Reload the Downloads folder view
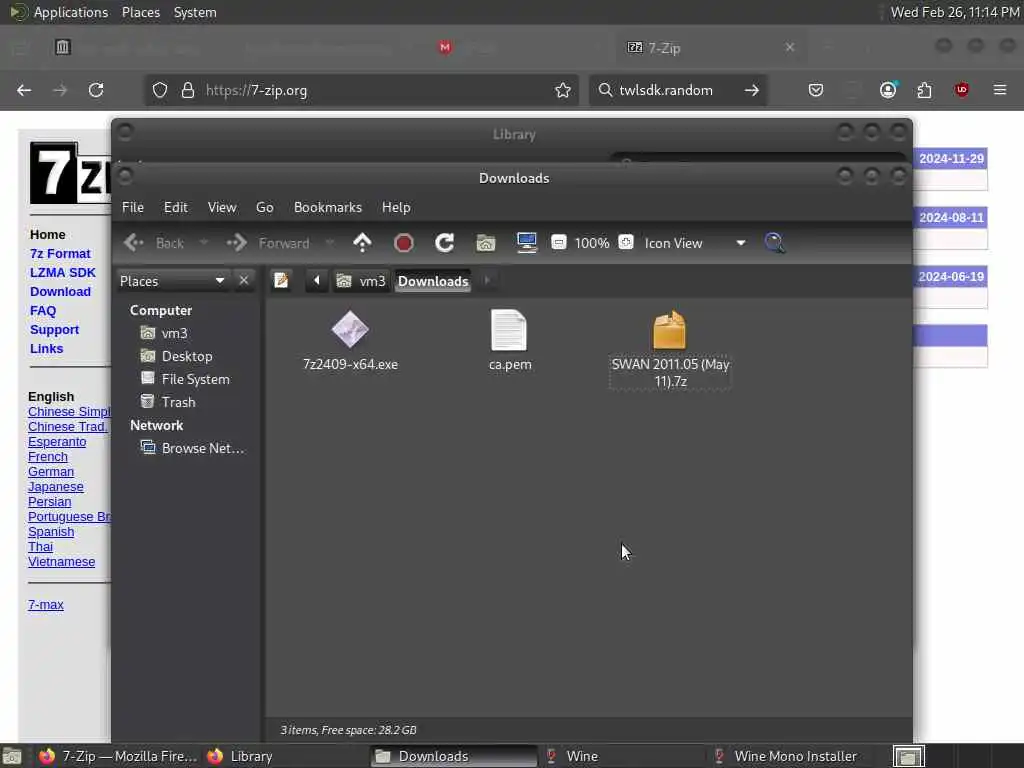 tap(445, 243)
